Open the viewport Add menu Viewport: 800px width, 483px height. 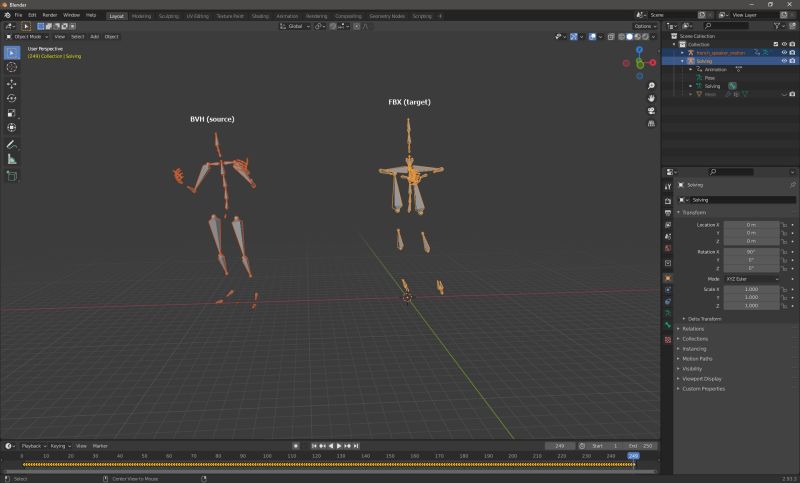[94, 37]
